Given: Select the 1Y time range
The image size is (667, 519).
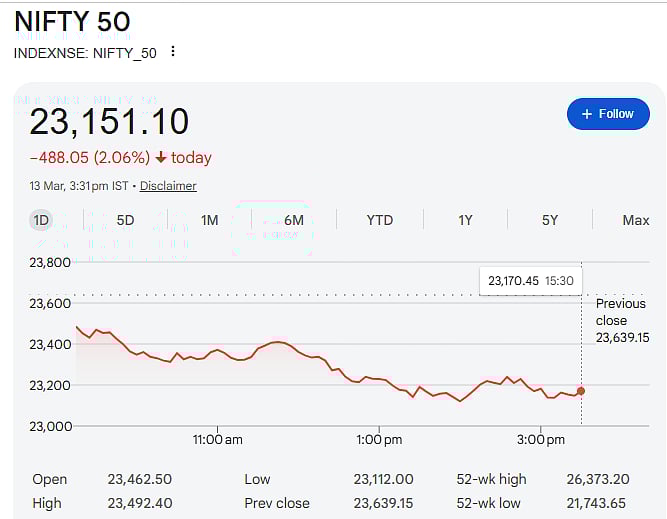Looking at the screenshot, I should [465, 220].
